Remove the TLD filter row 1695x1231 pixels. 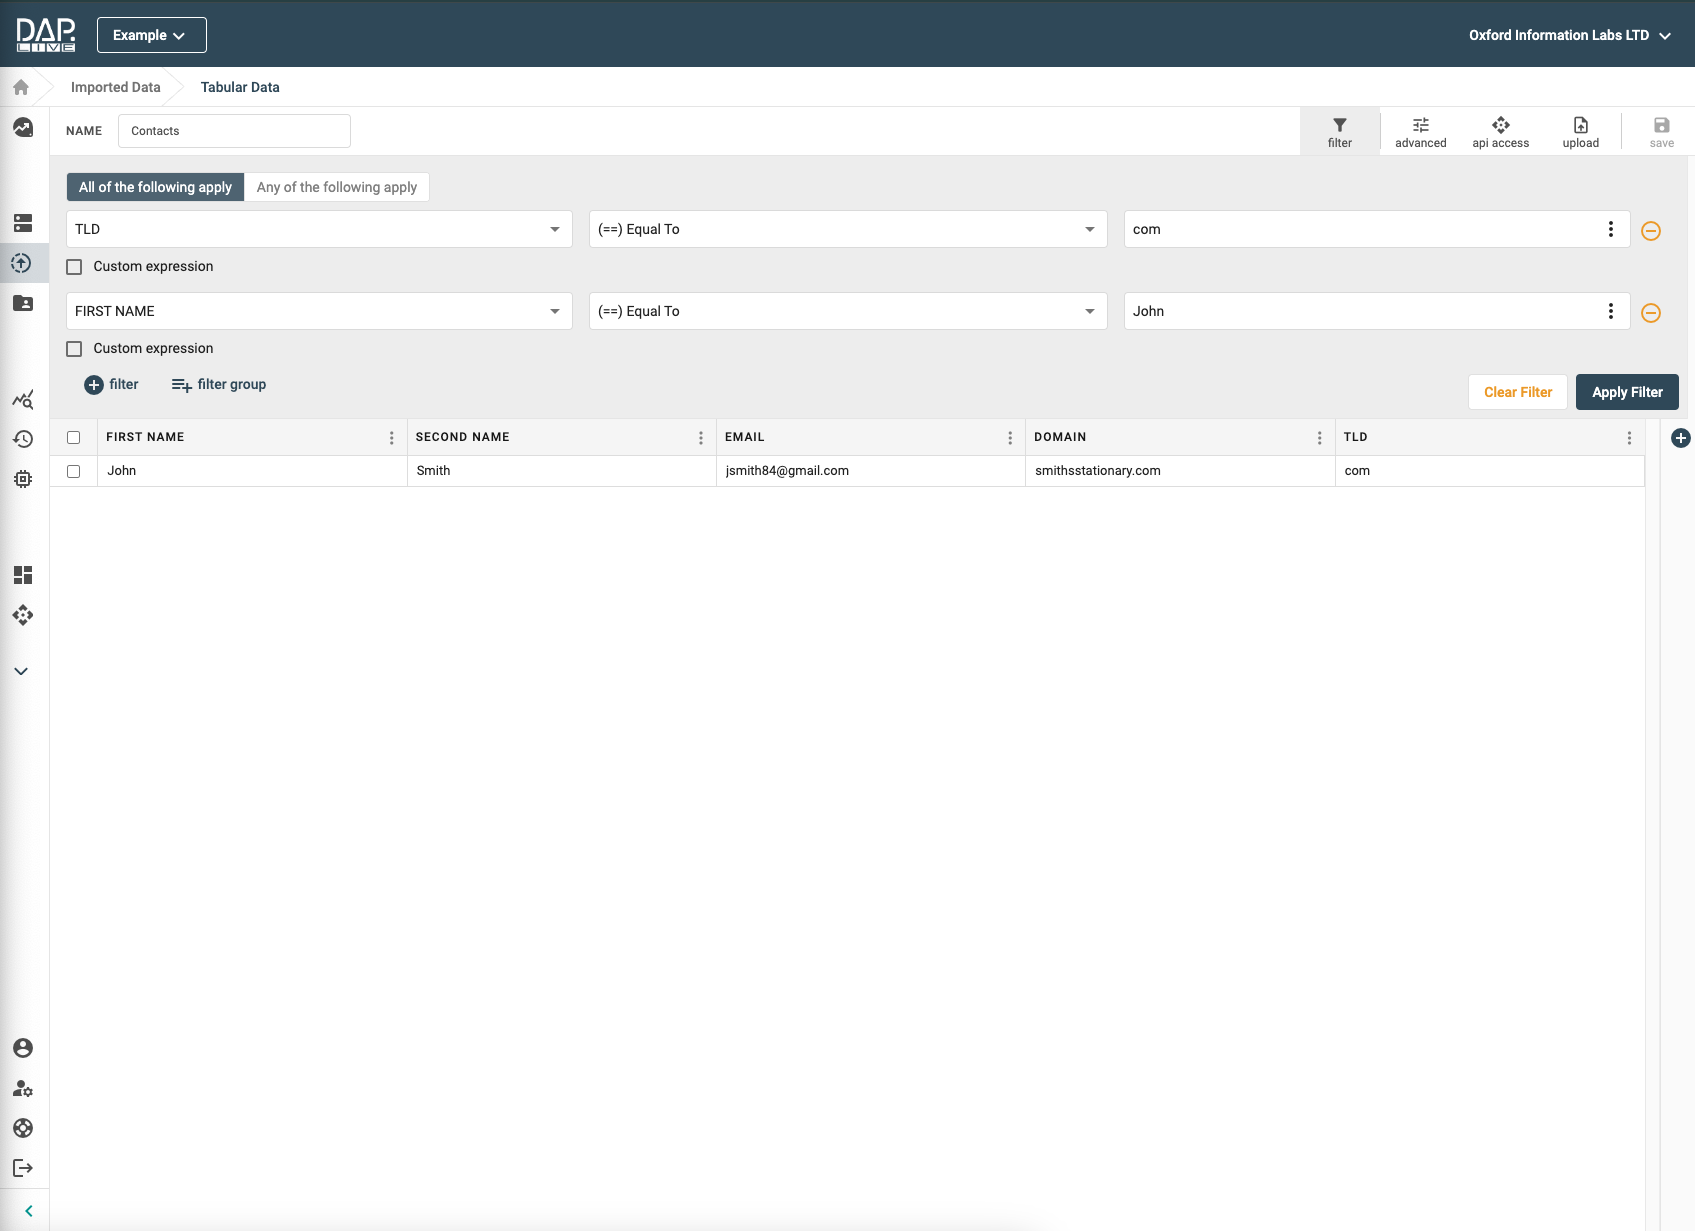(x=1651, y=231)
